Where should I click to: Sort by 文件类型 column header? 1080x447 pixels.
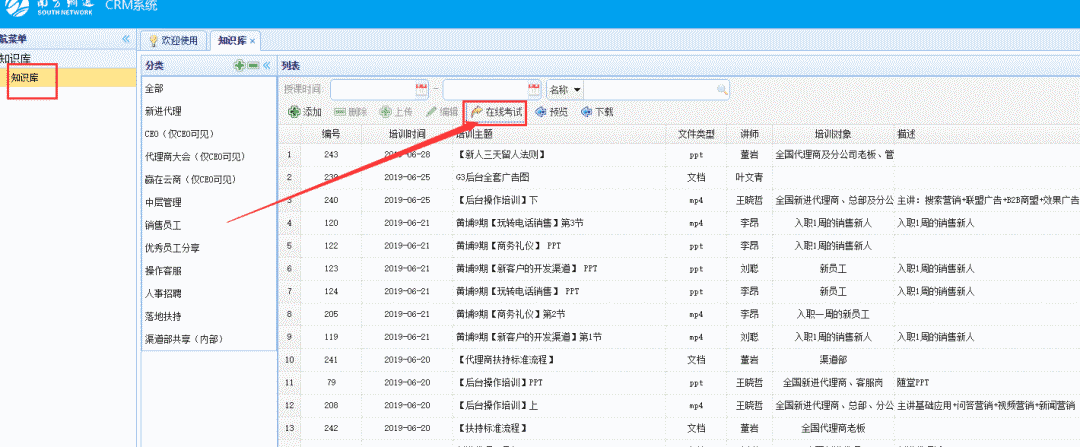coord(696,134)
